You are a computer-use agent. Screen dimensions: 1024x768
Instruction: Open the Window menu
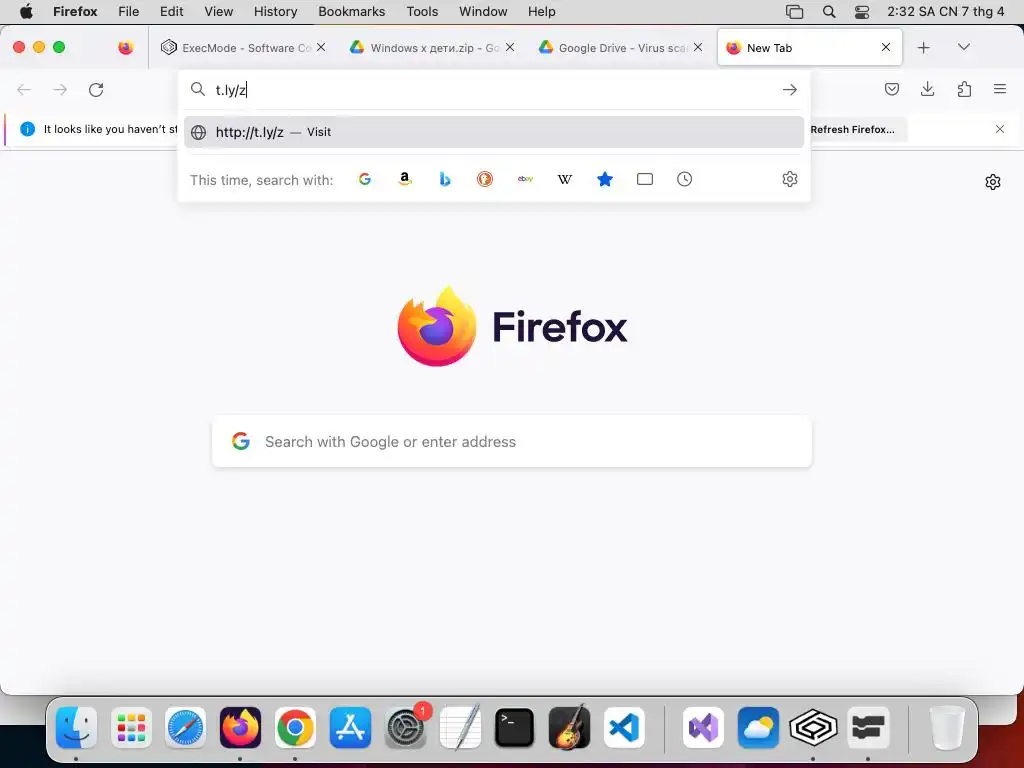pos(483,12)
